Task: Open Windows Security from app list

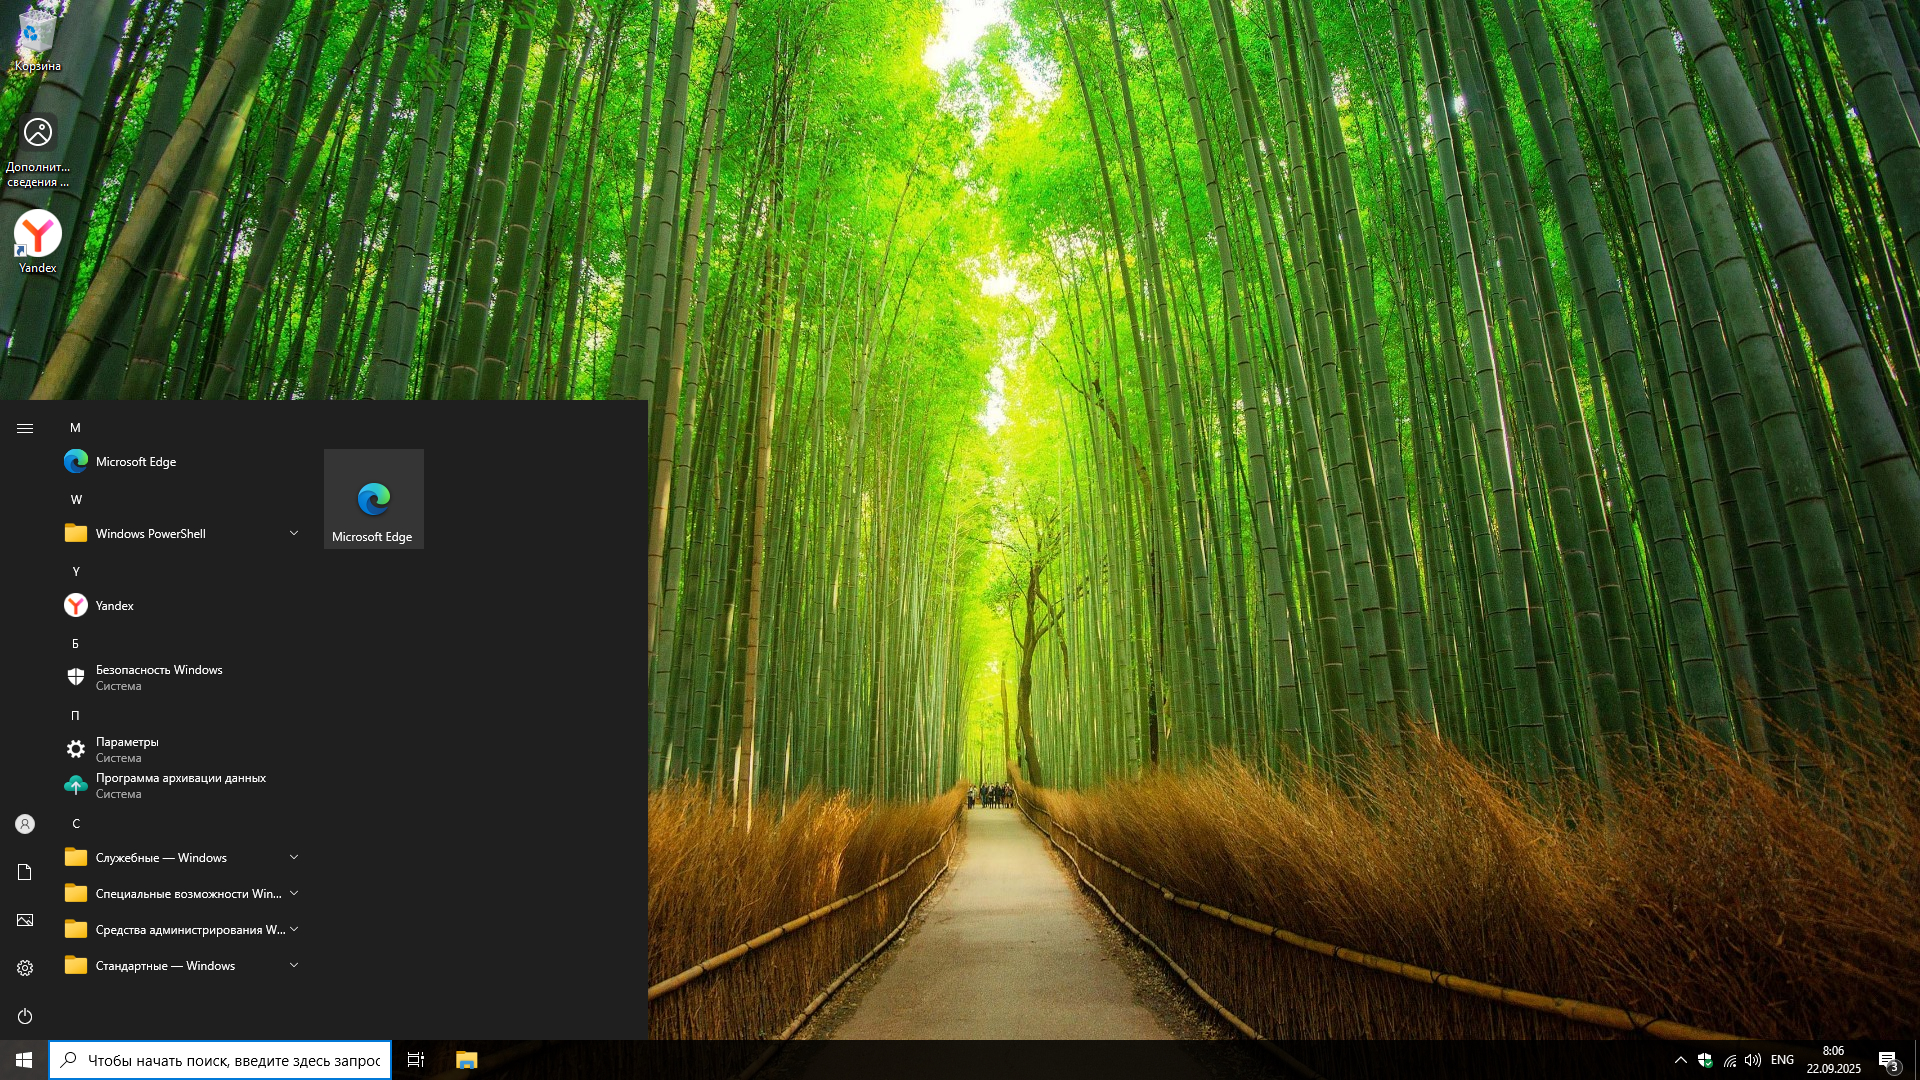Action: coord(158,677)
